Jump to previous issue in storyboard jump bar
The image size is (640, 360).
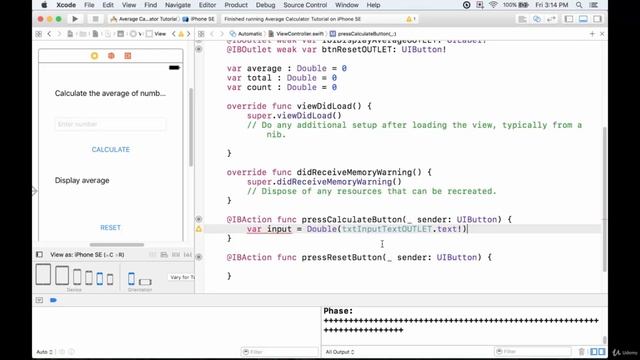(x=174, y=34)
